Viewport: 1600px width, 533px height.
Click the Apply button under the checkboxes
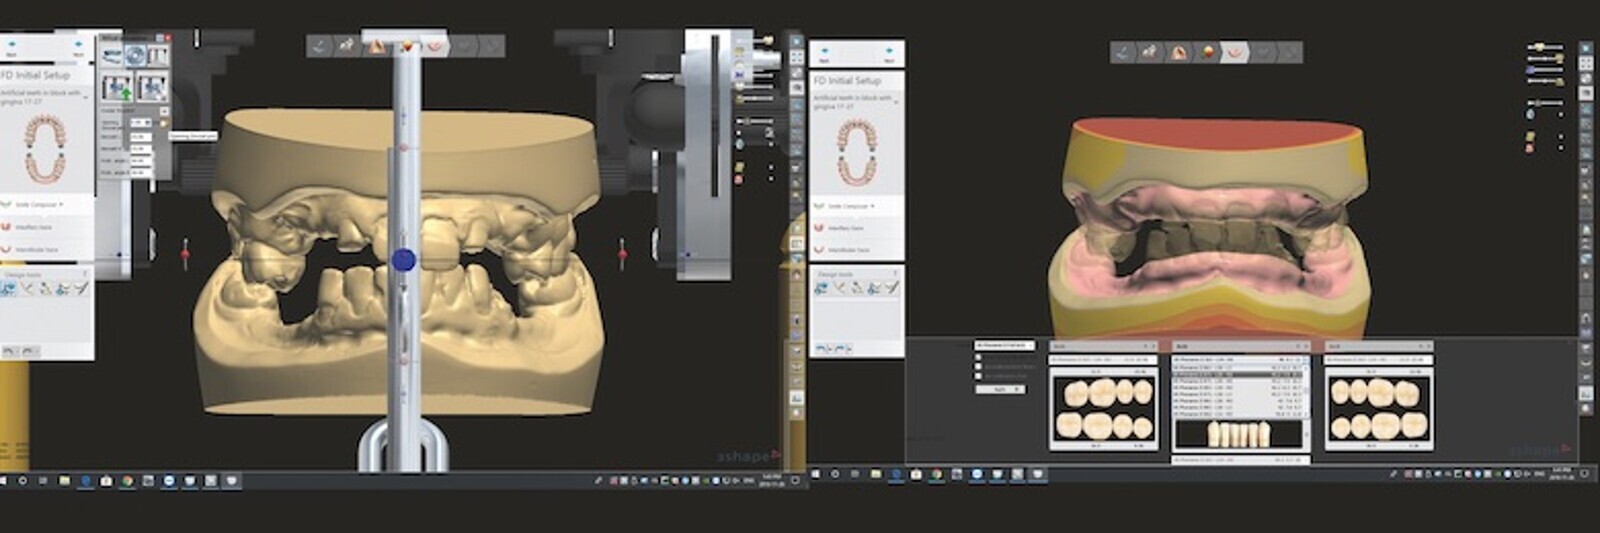(x=999, y=389)
